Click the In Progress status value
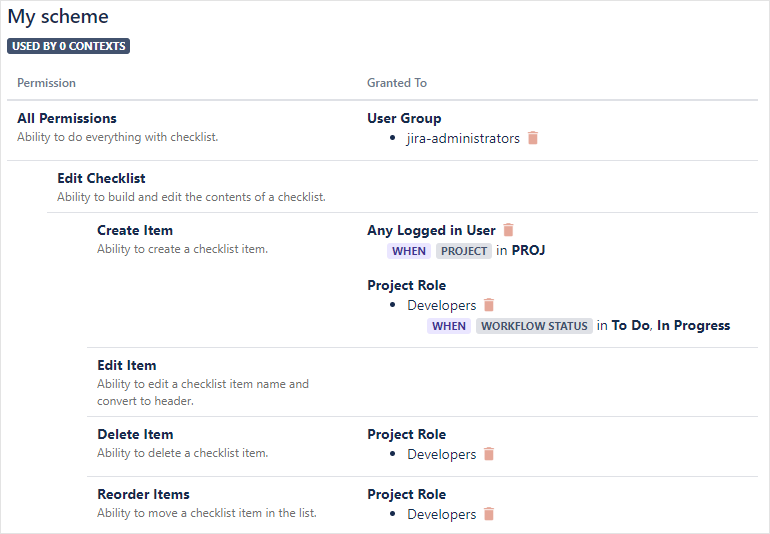The height and width of the screenshot is (534, 770). pos(694,325)
